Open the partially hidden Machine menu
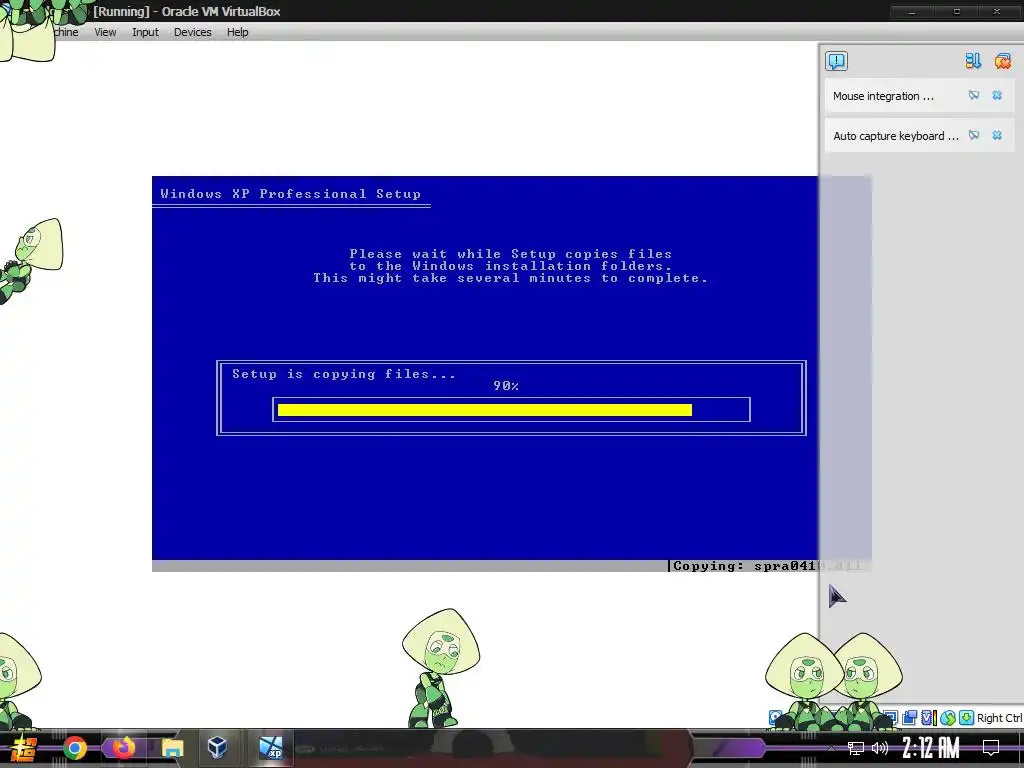The image size is (1024, 768). pyautogui.click(x=65, y=32)
